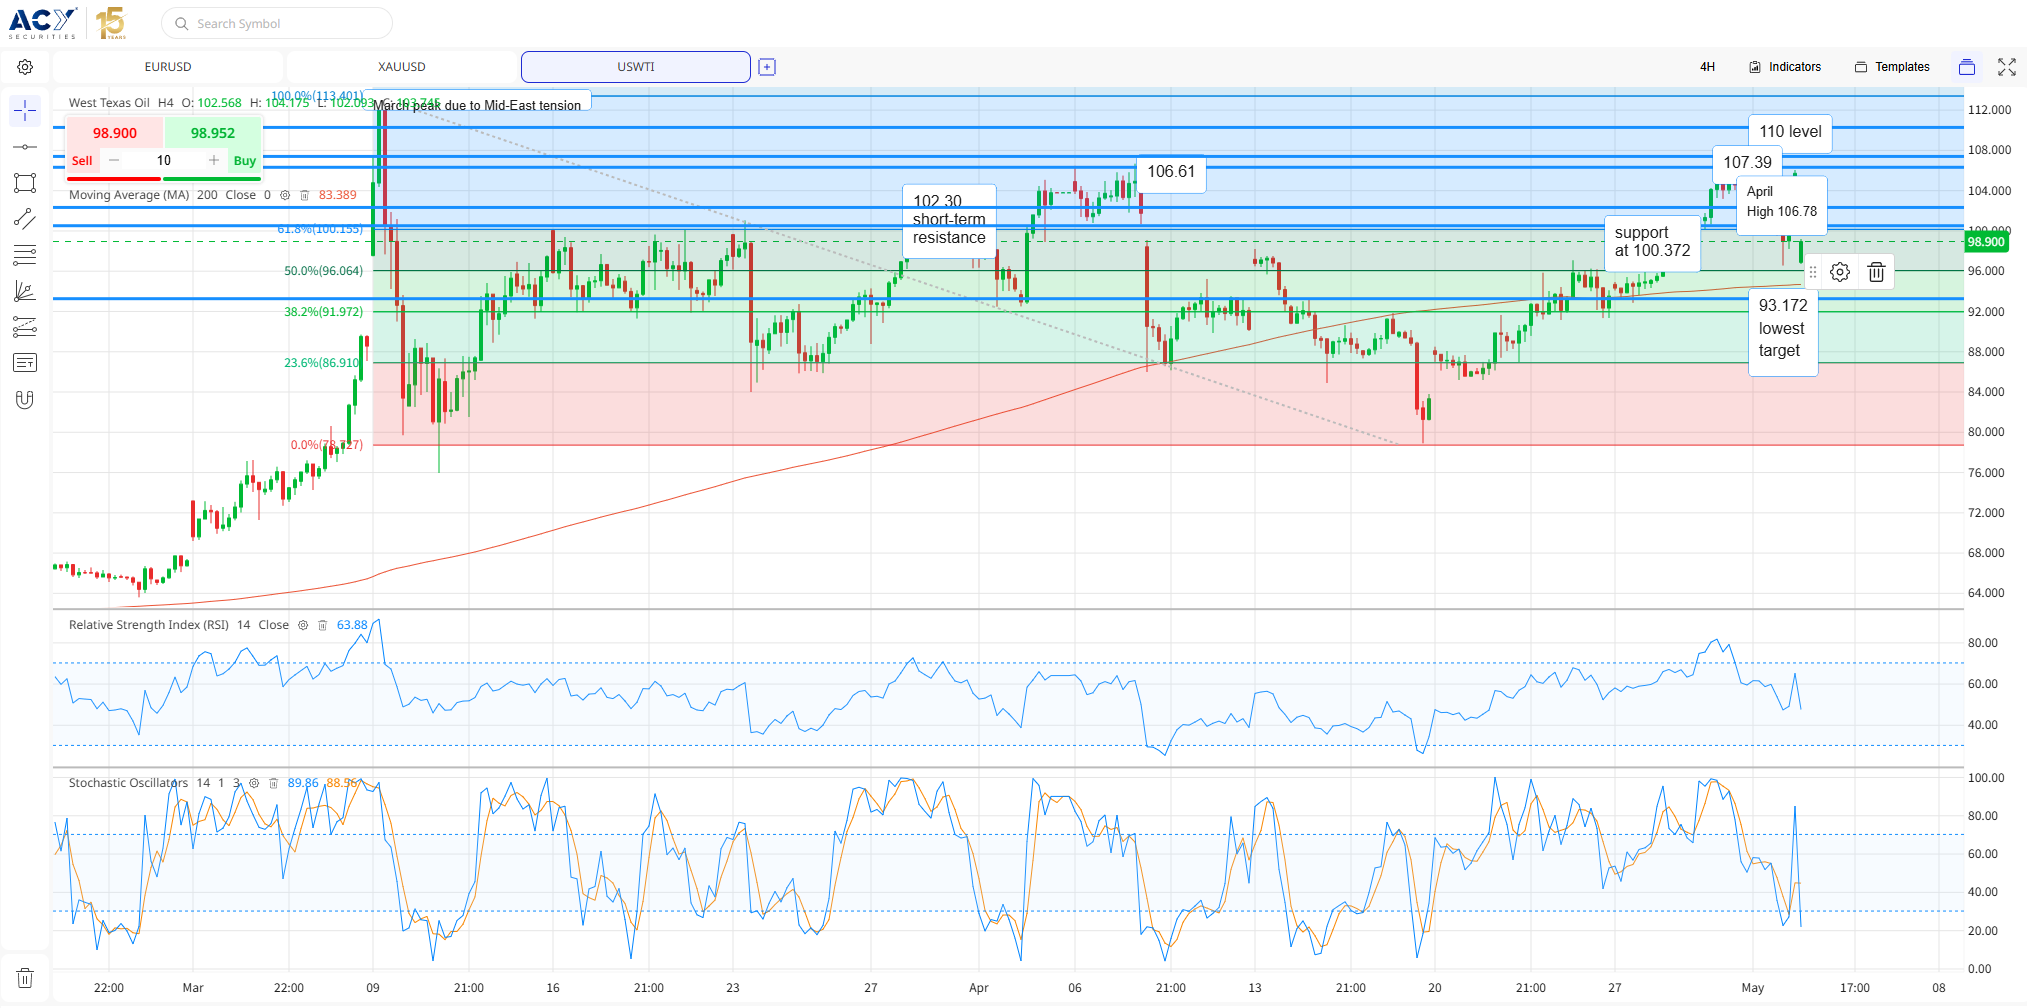Click the Stochastic Oscillators label

coord(128,783)
